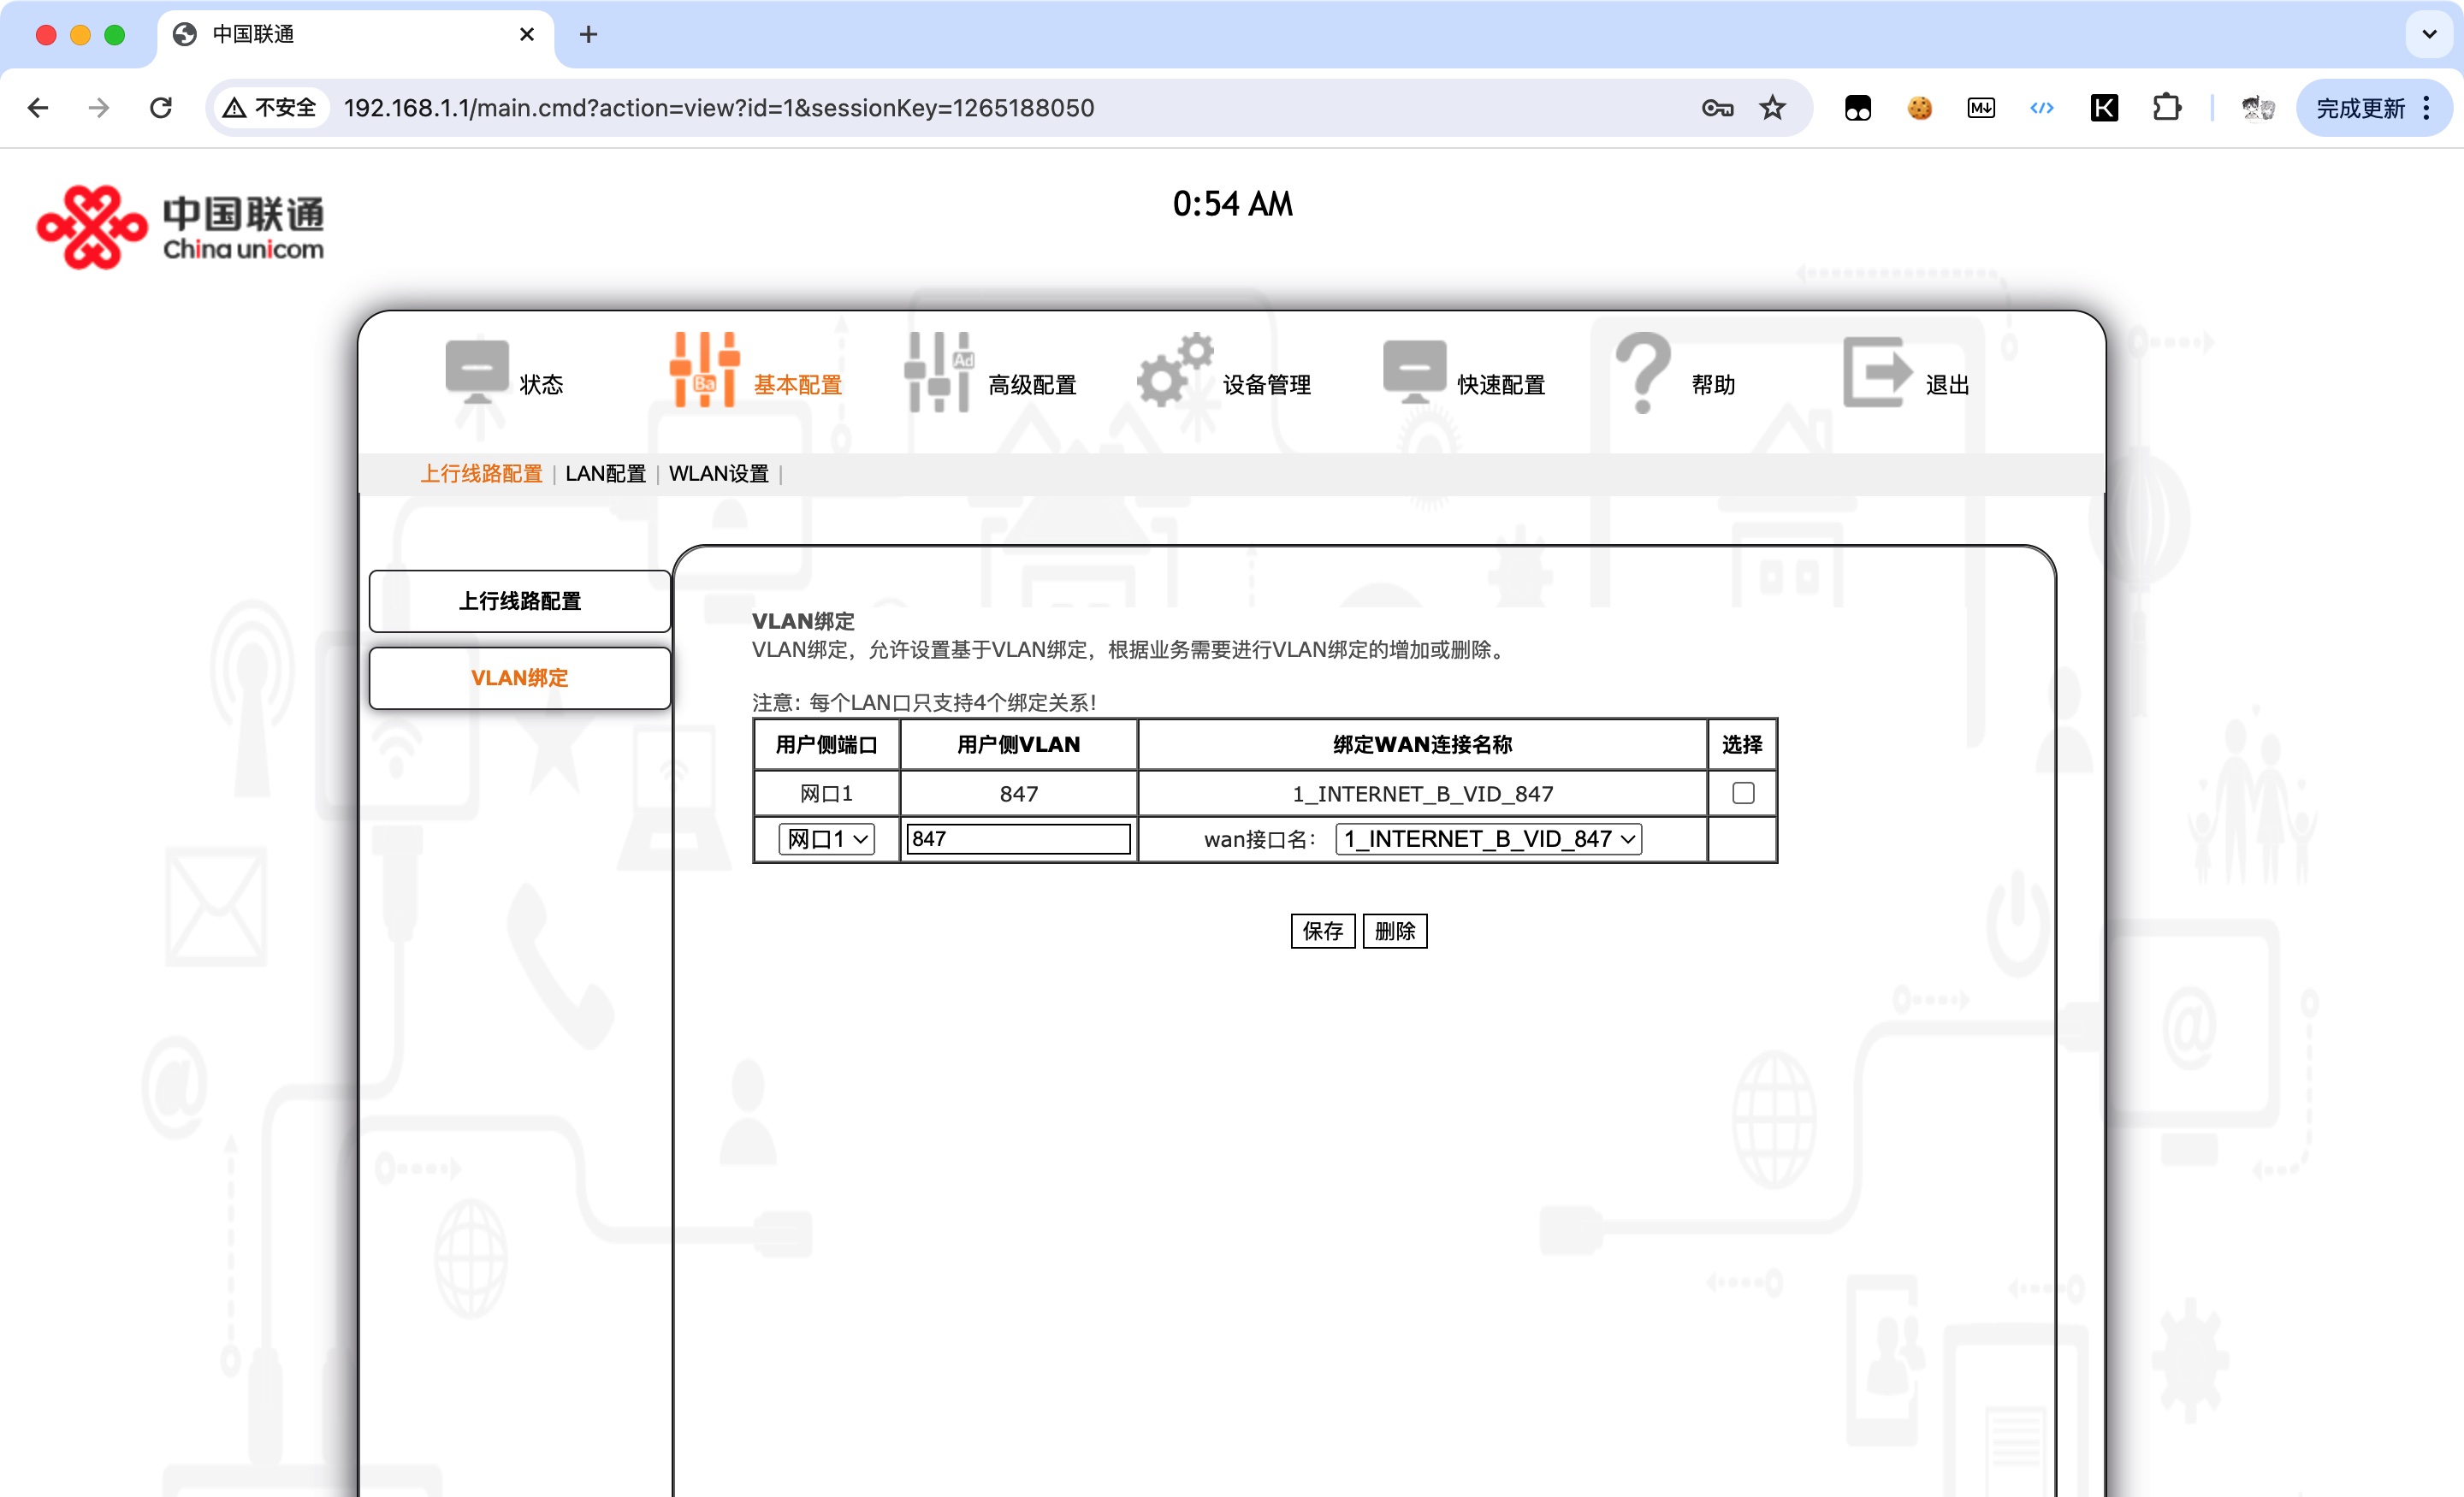2464x1497 pixels.
Task: Switch to the WLAN设置 submenu tab
Action: [x=719, y=473]
